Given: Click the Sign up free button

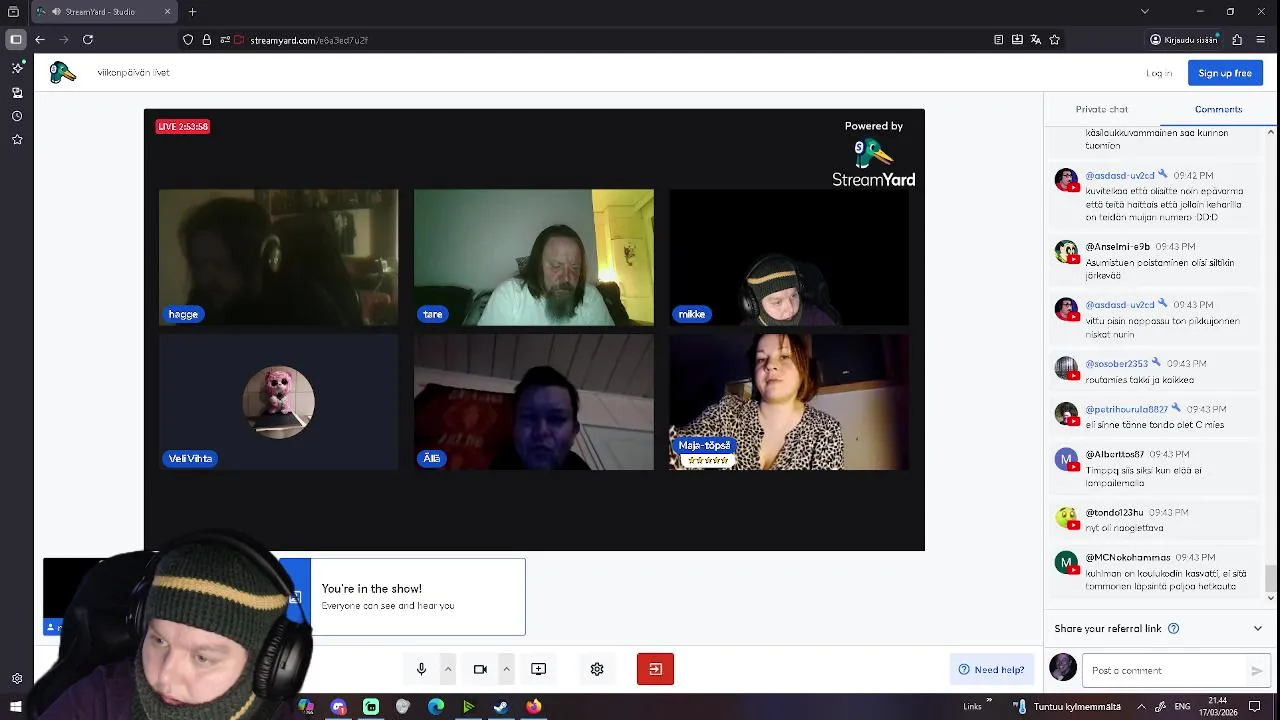Looking at the screenshot, I should click(1225, 73).
